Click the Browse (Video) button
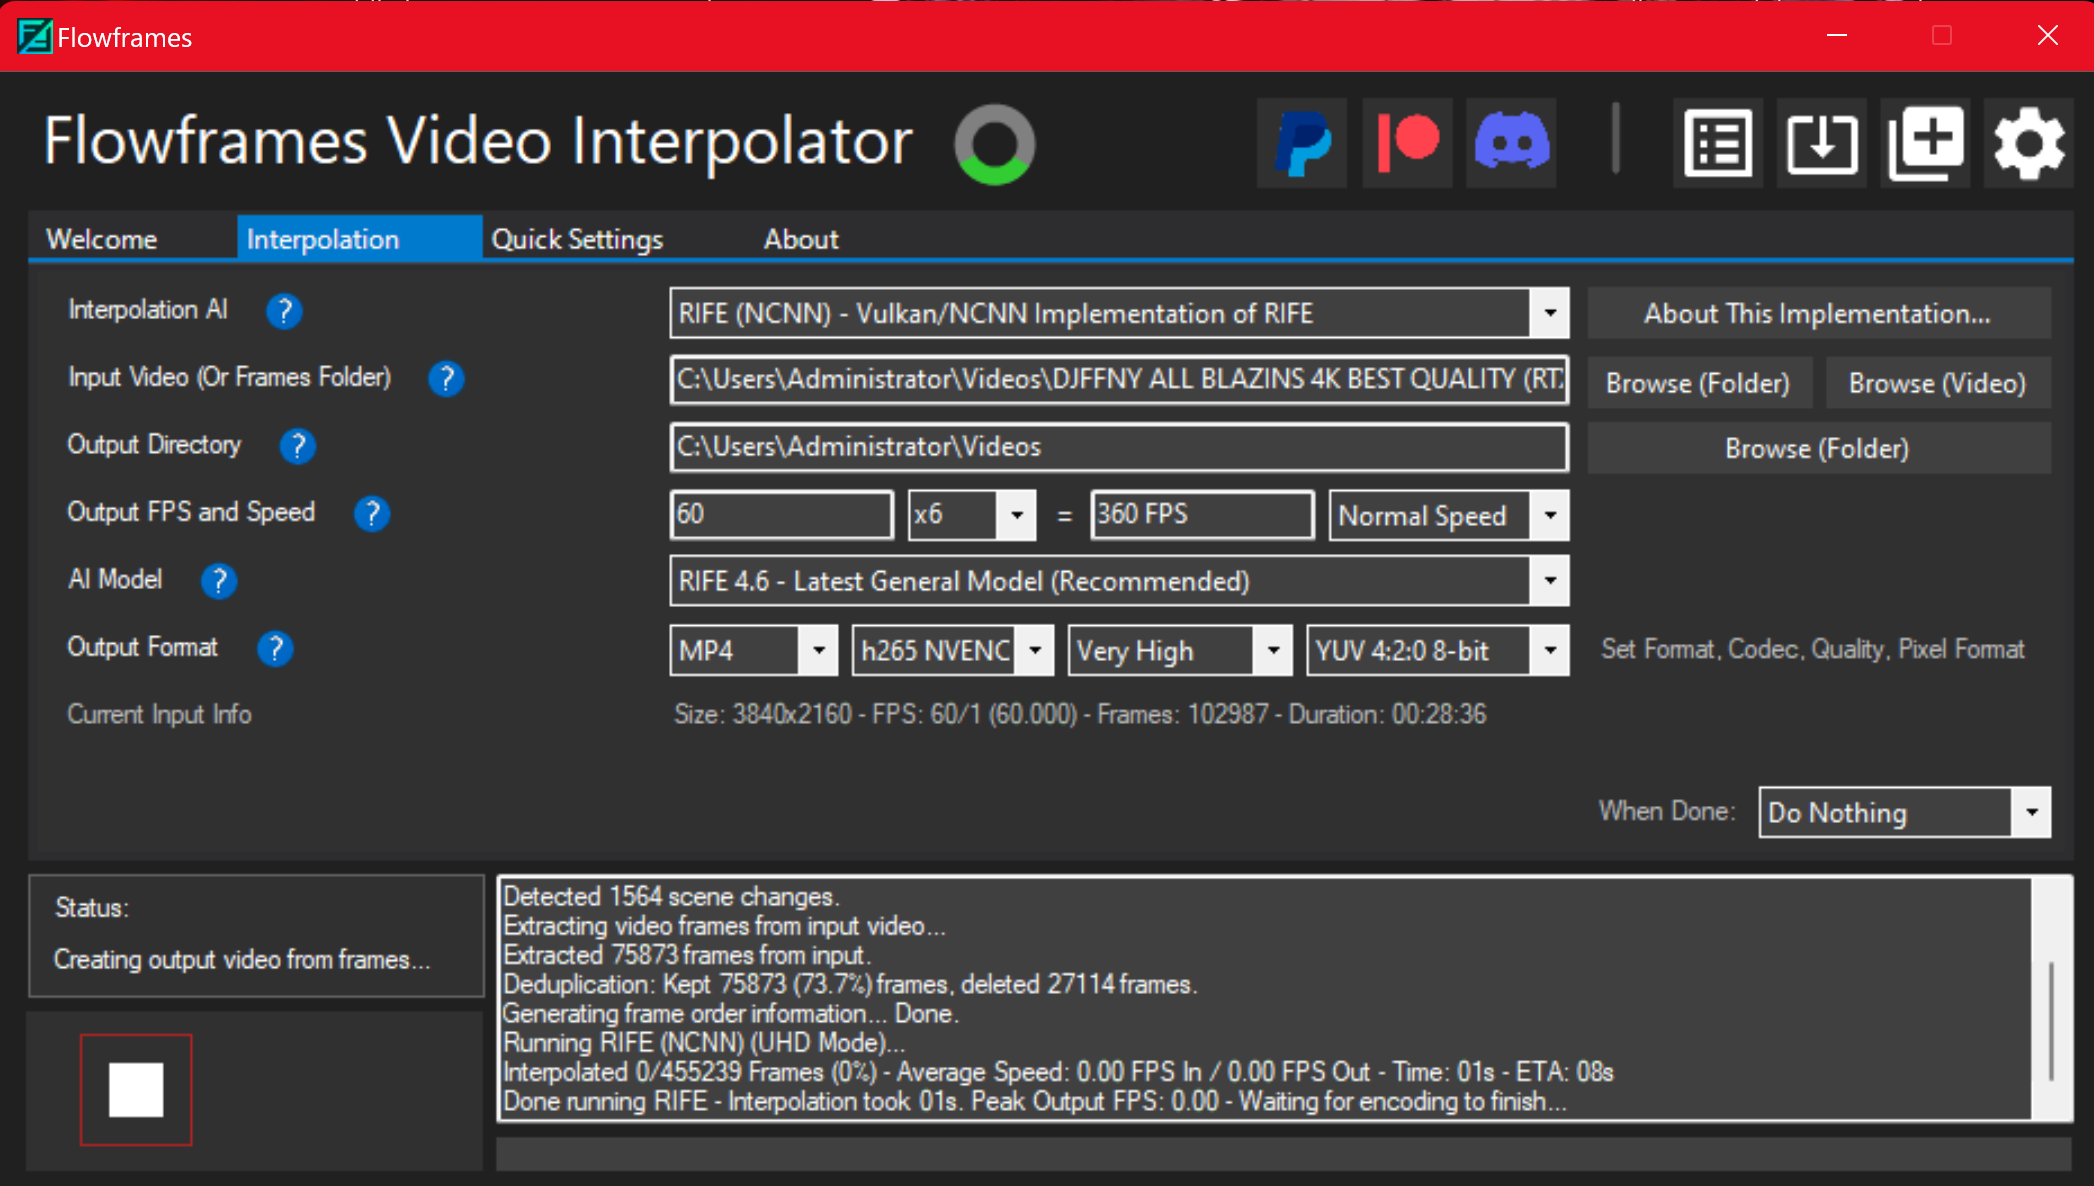 [x=1938, y=383]
